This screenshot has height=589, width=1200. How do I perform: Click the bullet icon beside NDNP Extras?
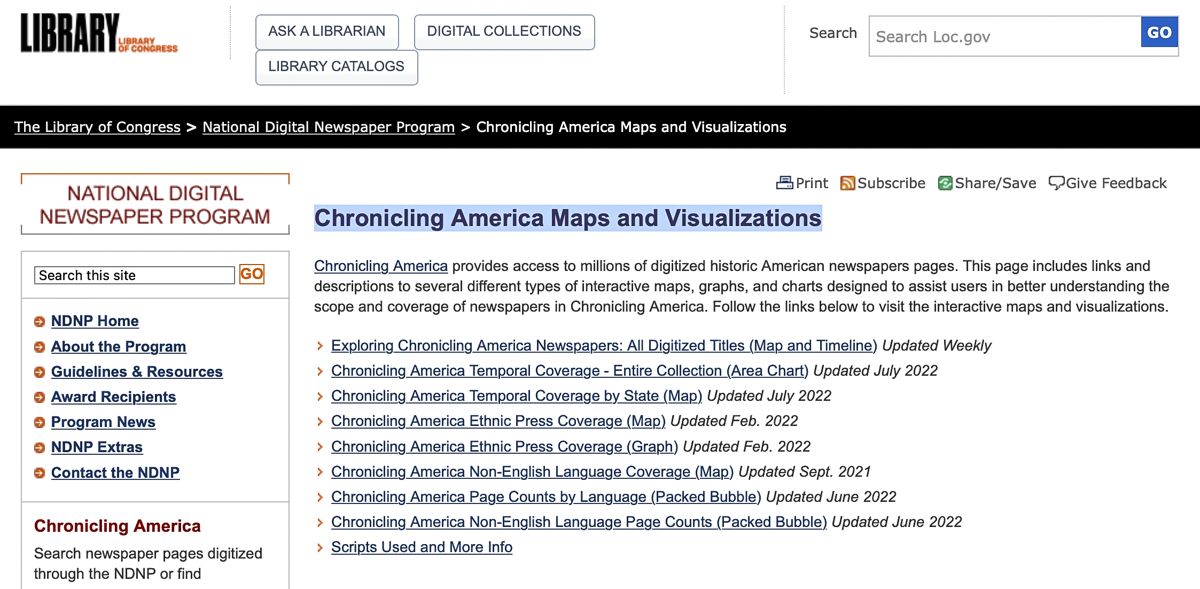point(40,448)
